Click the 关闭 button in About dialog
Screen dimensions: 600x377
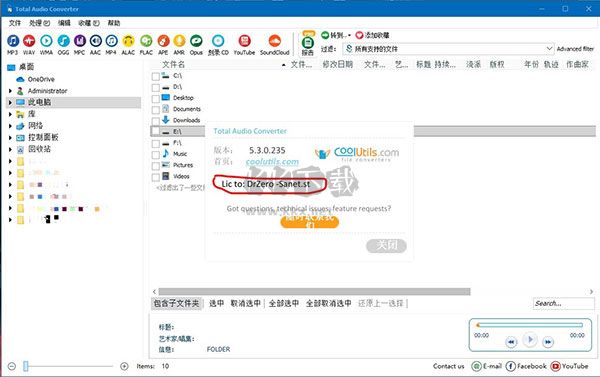[x=386, y=245]
